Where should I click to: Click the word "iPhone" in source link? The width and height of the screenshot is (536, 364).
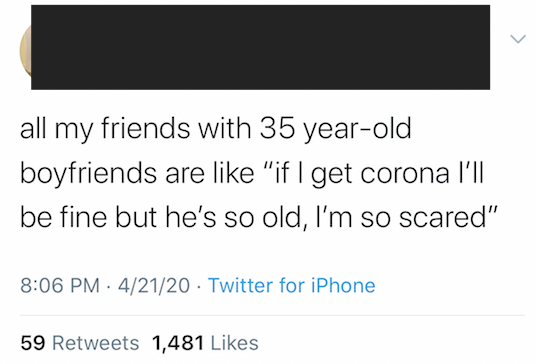[343, 285]
